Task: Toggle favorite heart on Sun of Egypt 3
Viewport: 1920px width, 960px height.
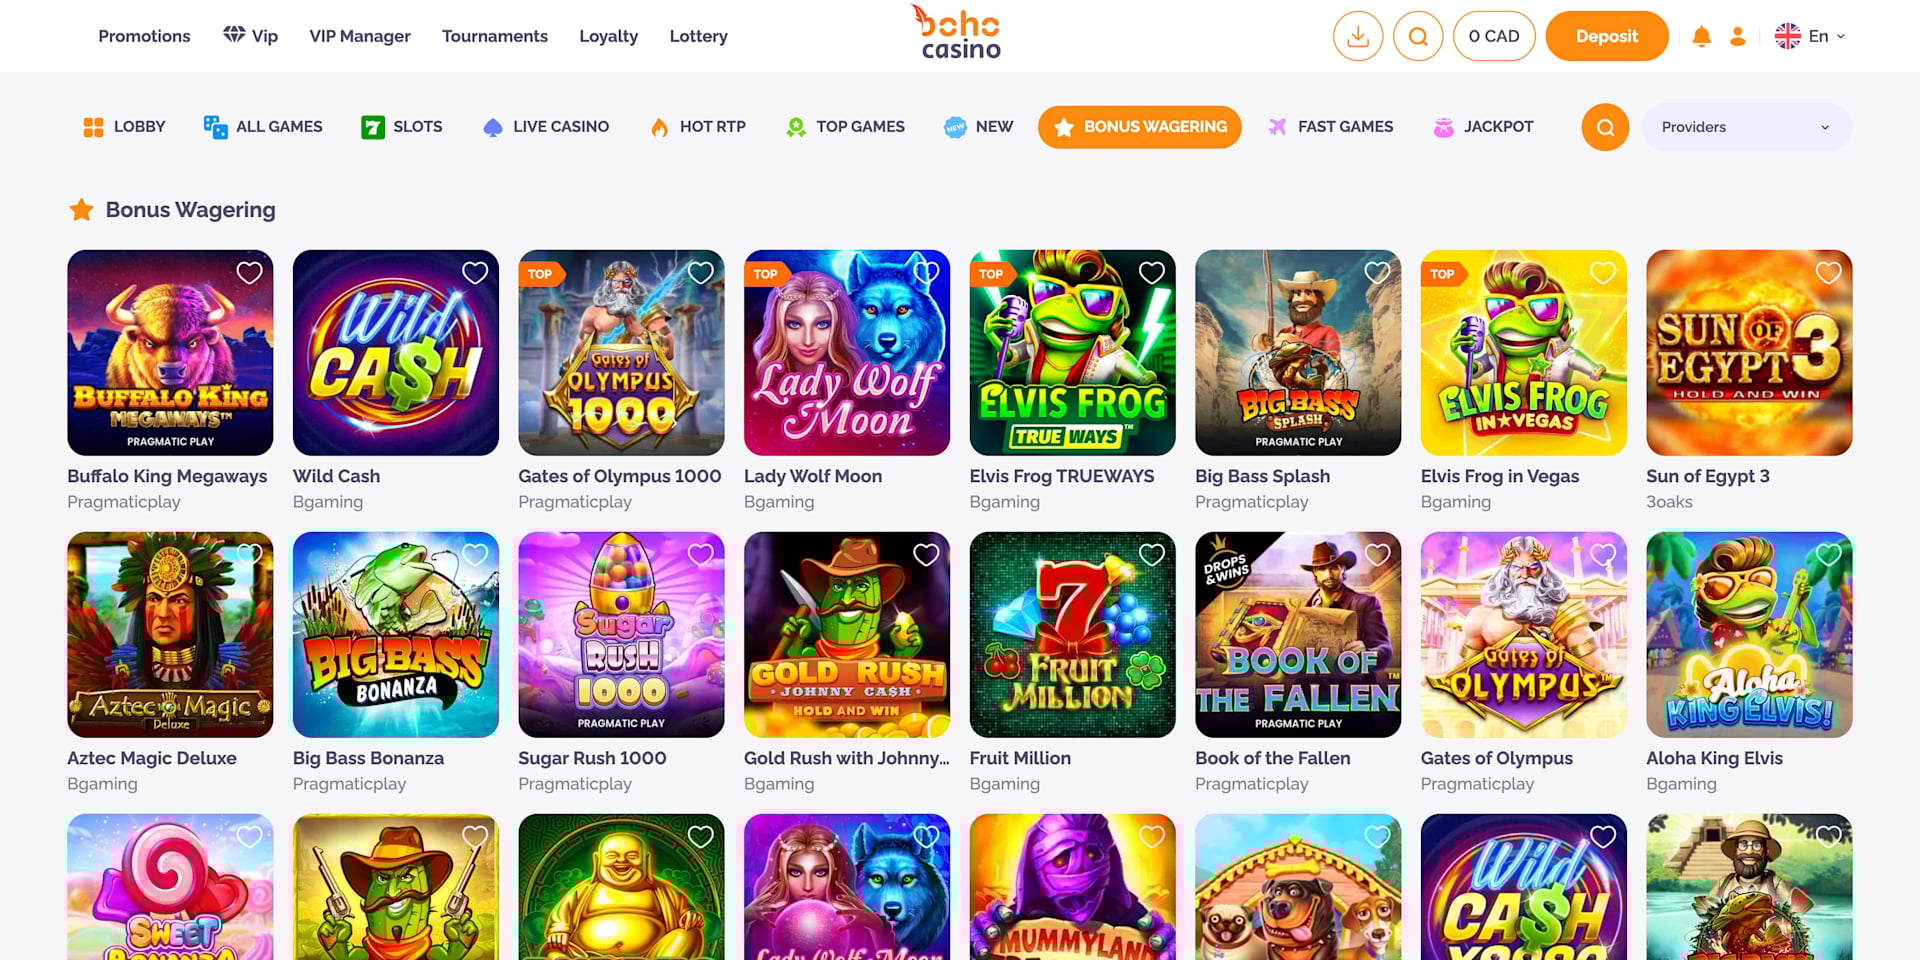Action: coord(1828,273)
